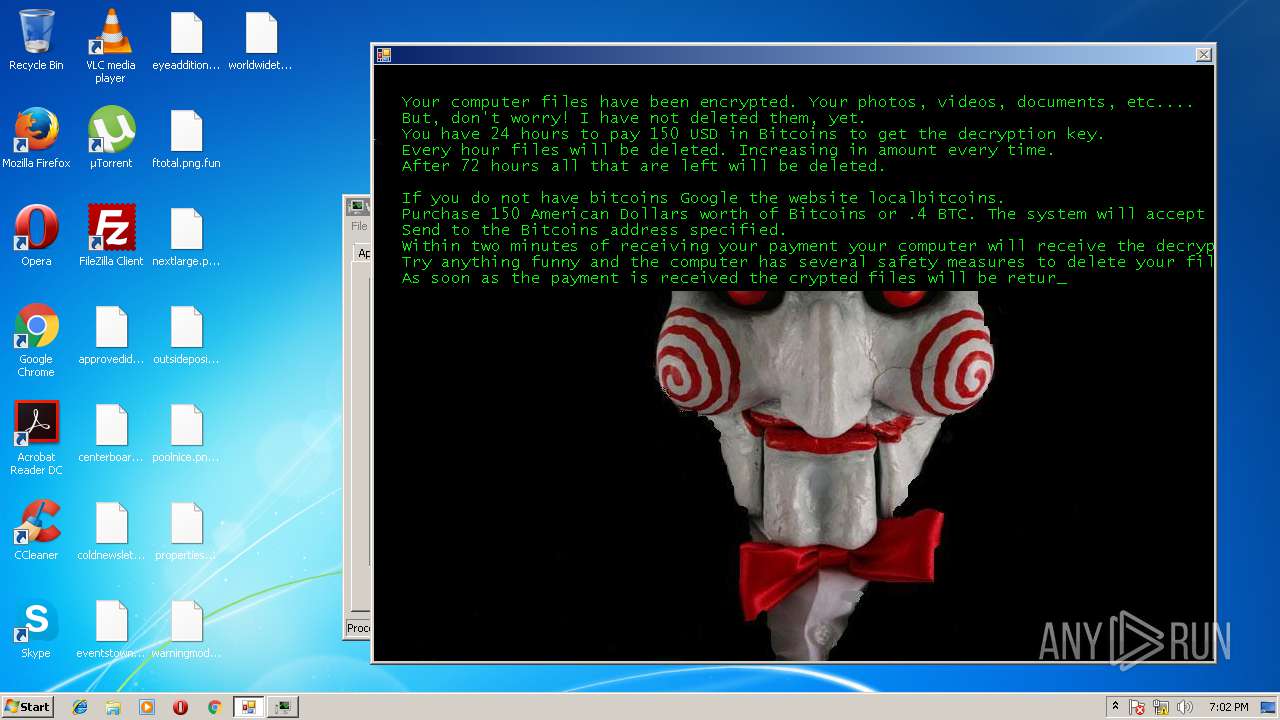1280x720 pixels.
Task: Open Windows Explorer folder in taskbar
Action: tap(113, 707)
